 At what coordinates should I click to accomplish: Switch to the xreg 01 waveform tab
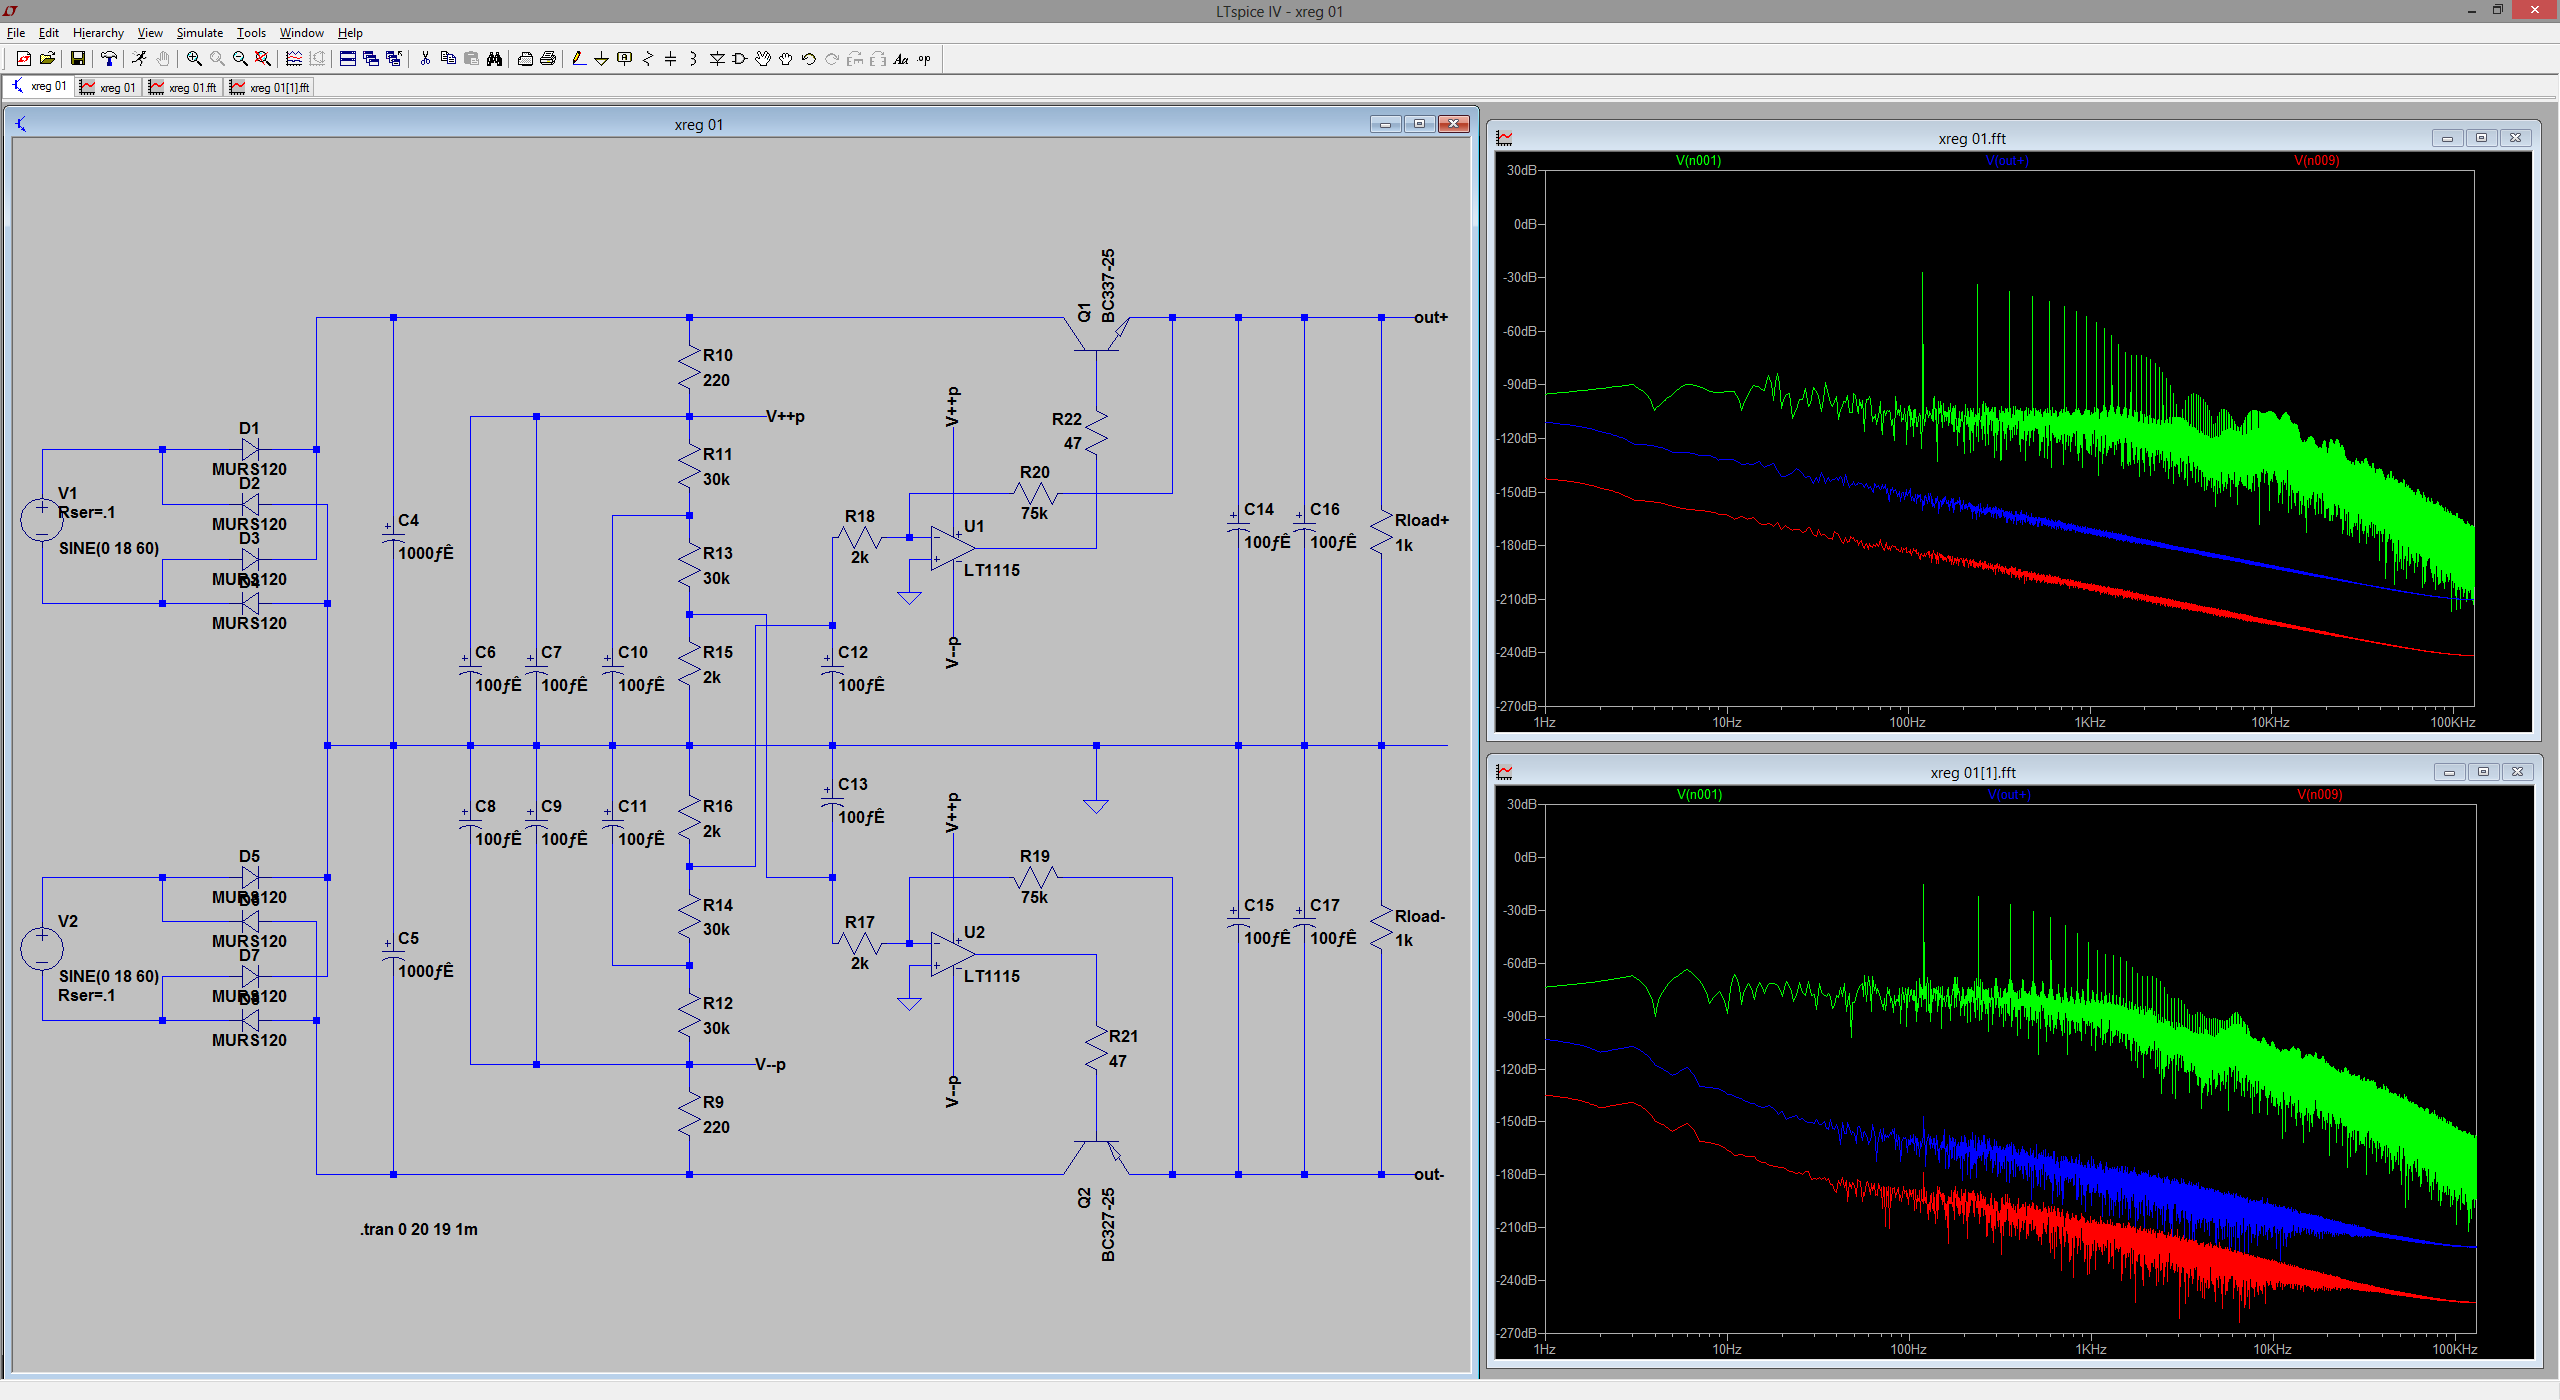108,87
